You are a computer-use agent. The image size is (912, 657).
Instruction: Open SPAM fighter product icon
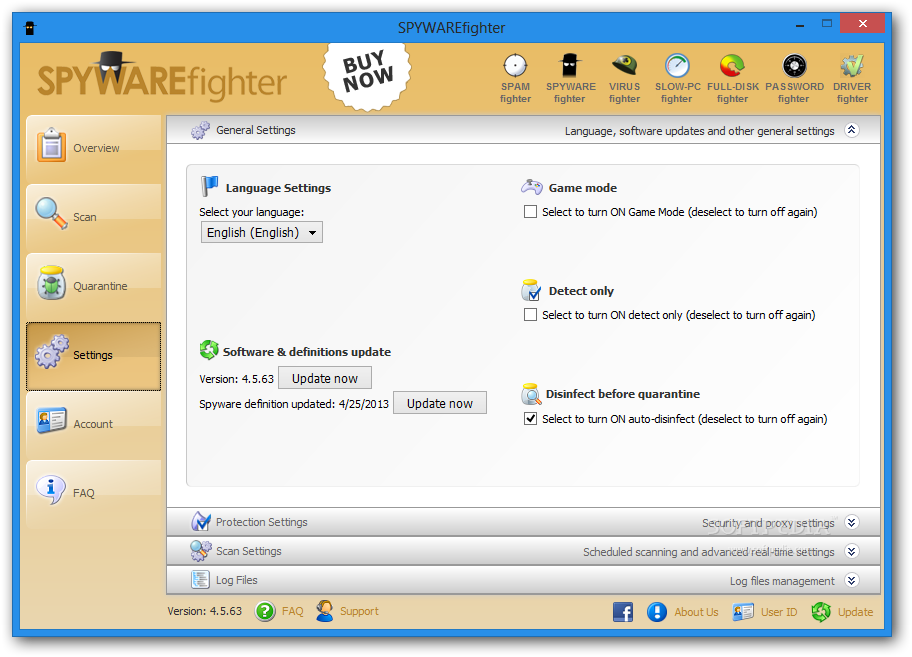click(x=515, y=78)
